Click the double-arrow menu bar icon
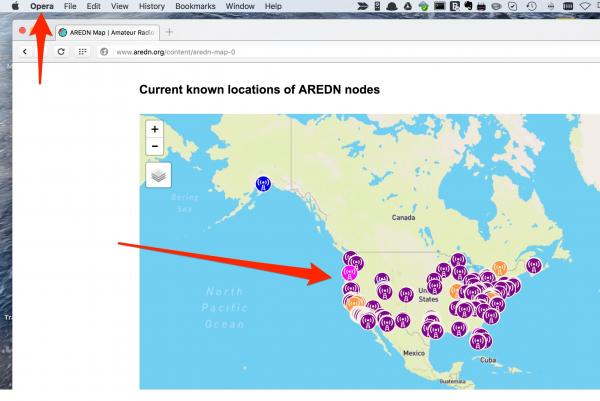600x401 pixels. pyautogui.click(x=362, y=6)
